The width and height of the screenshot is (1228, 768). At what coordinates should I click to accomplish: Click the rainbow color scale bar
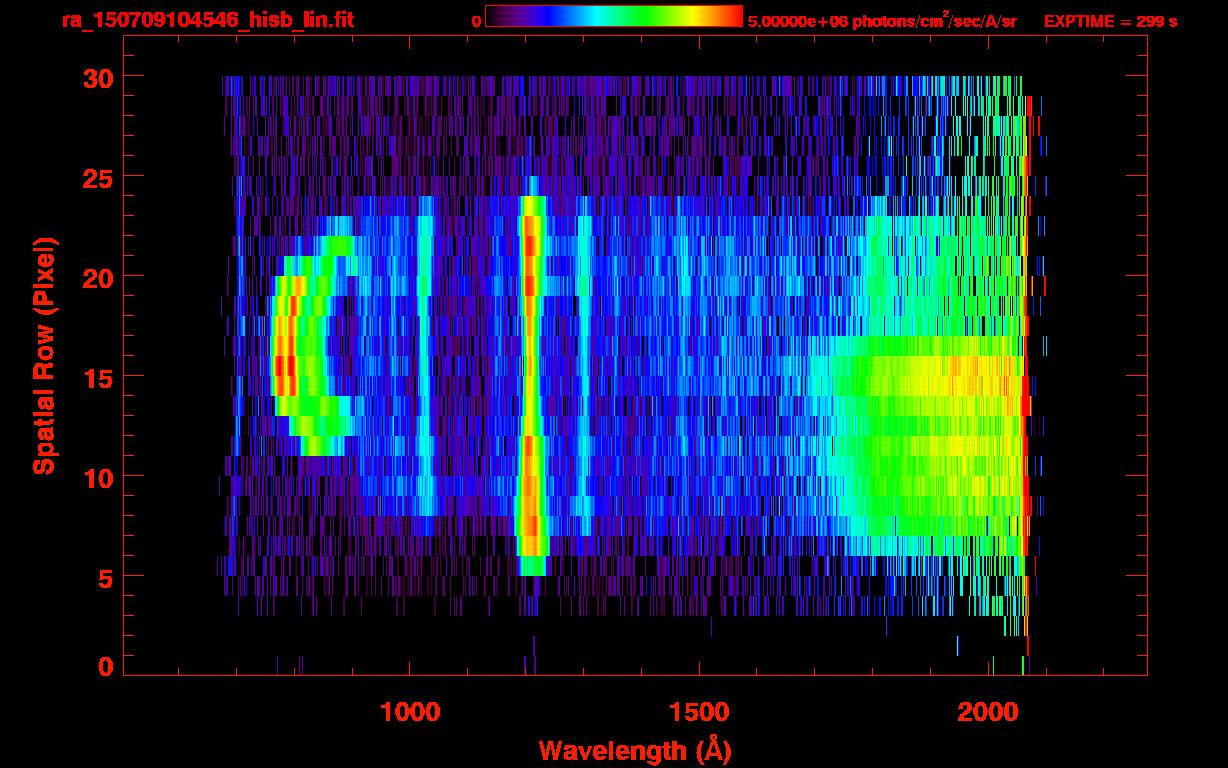[614, 16]
